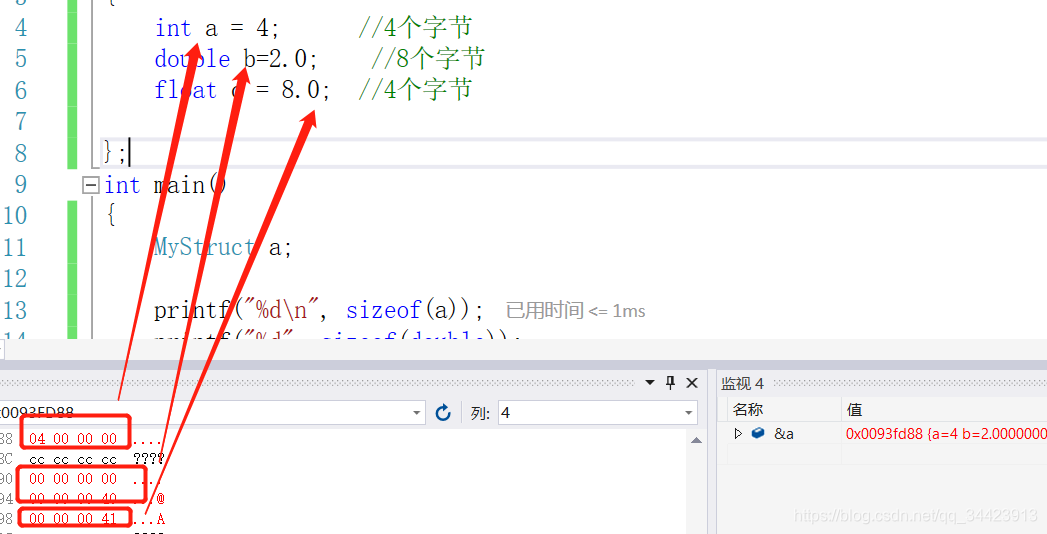
Task: Click memory bytes 'cc cc cc cc'
Action: [73, 459]
